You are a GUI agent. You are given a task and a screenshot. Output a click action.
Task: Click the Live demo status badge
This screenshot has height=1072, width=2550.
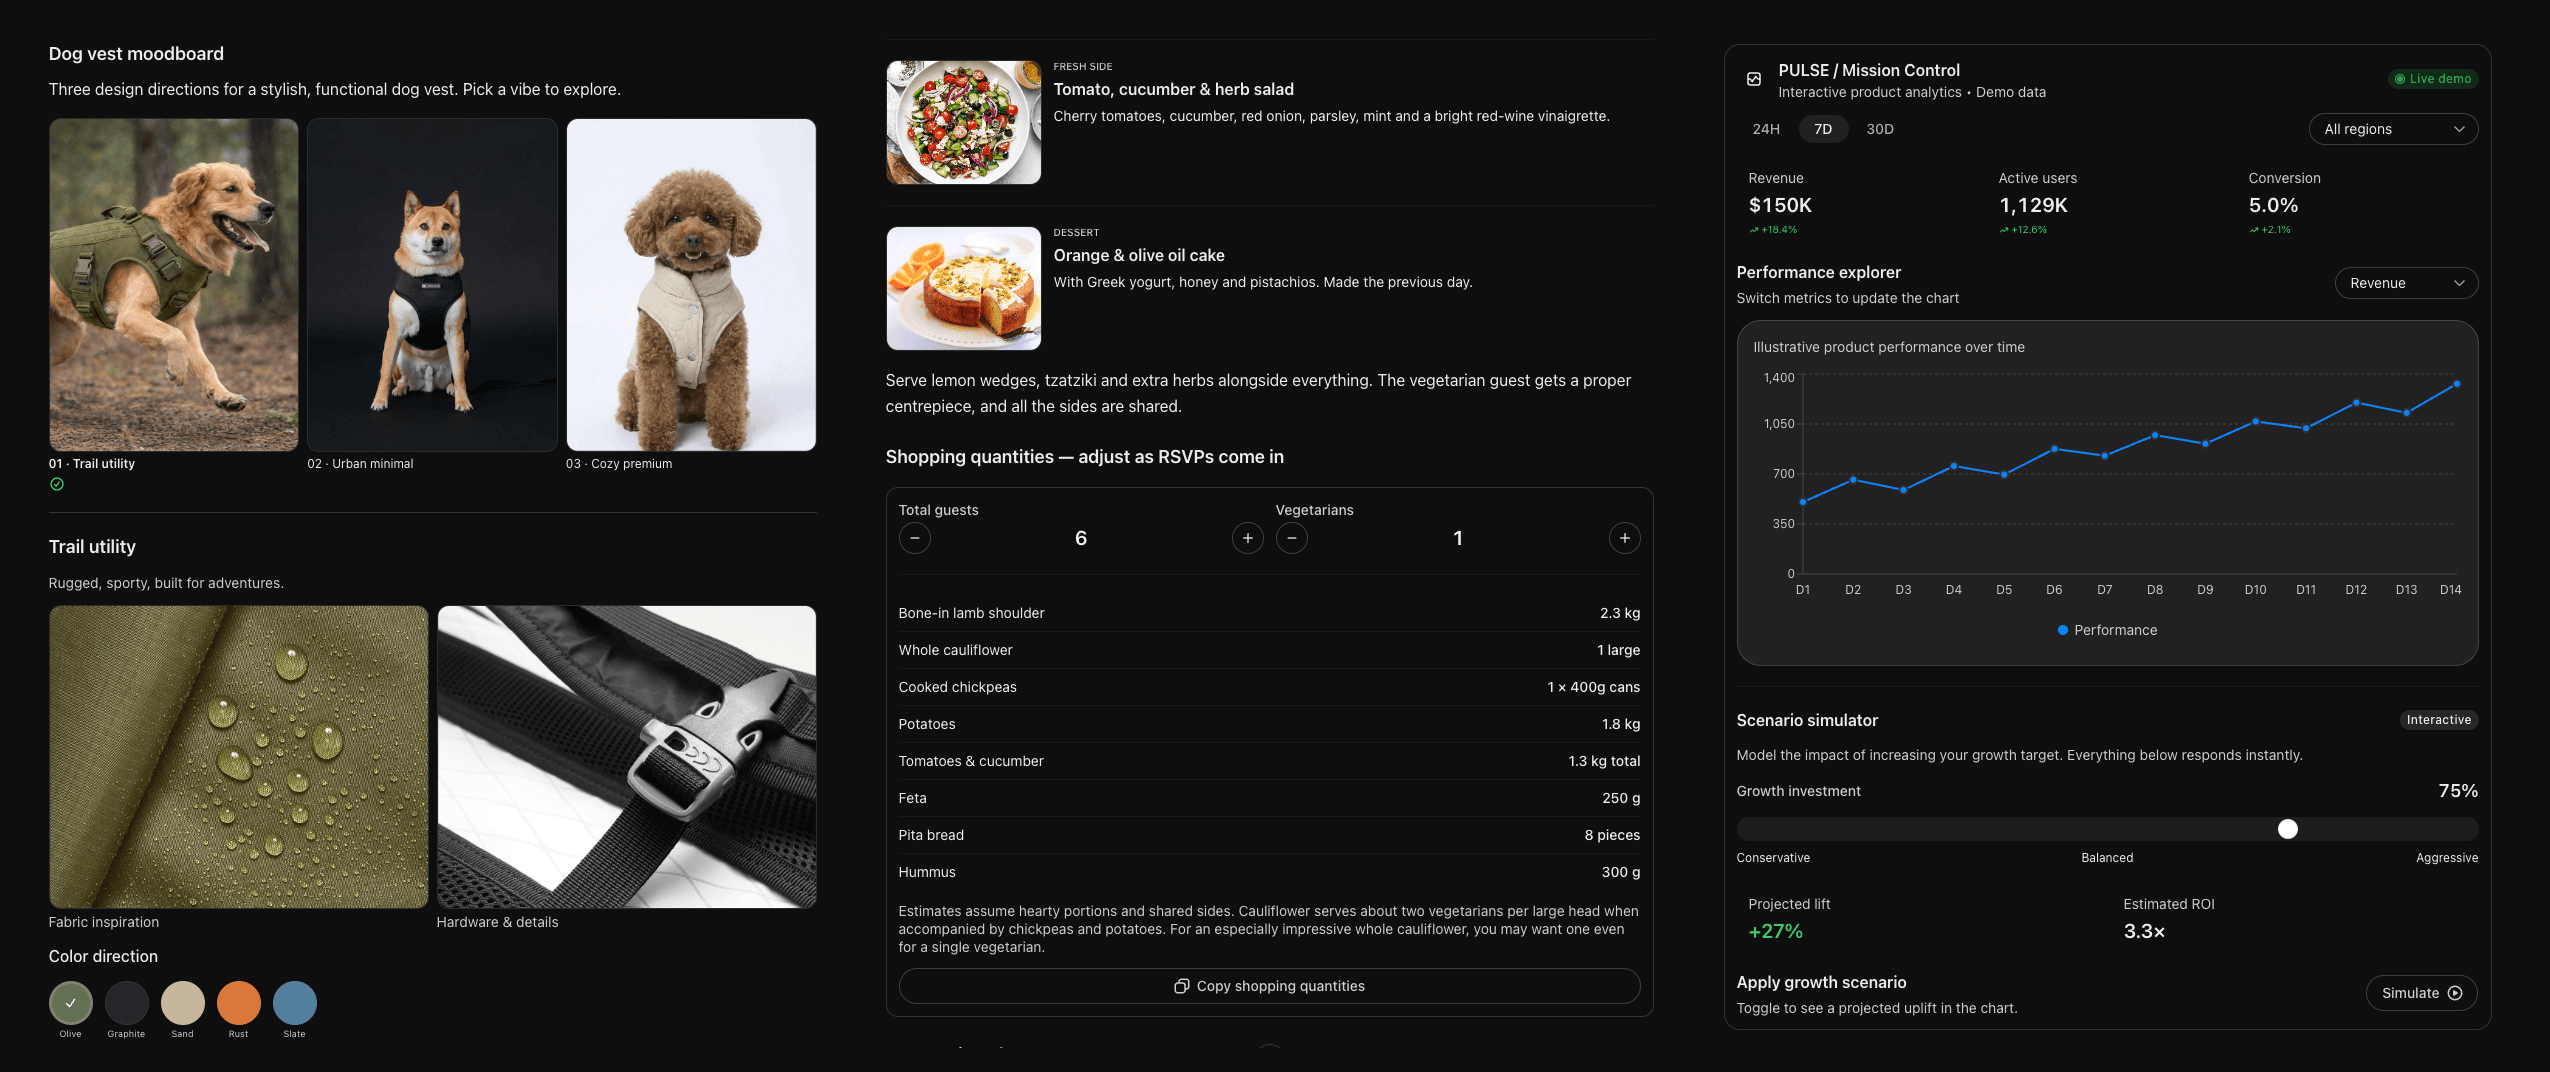tap(2433, 79)
